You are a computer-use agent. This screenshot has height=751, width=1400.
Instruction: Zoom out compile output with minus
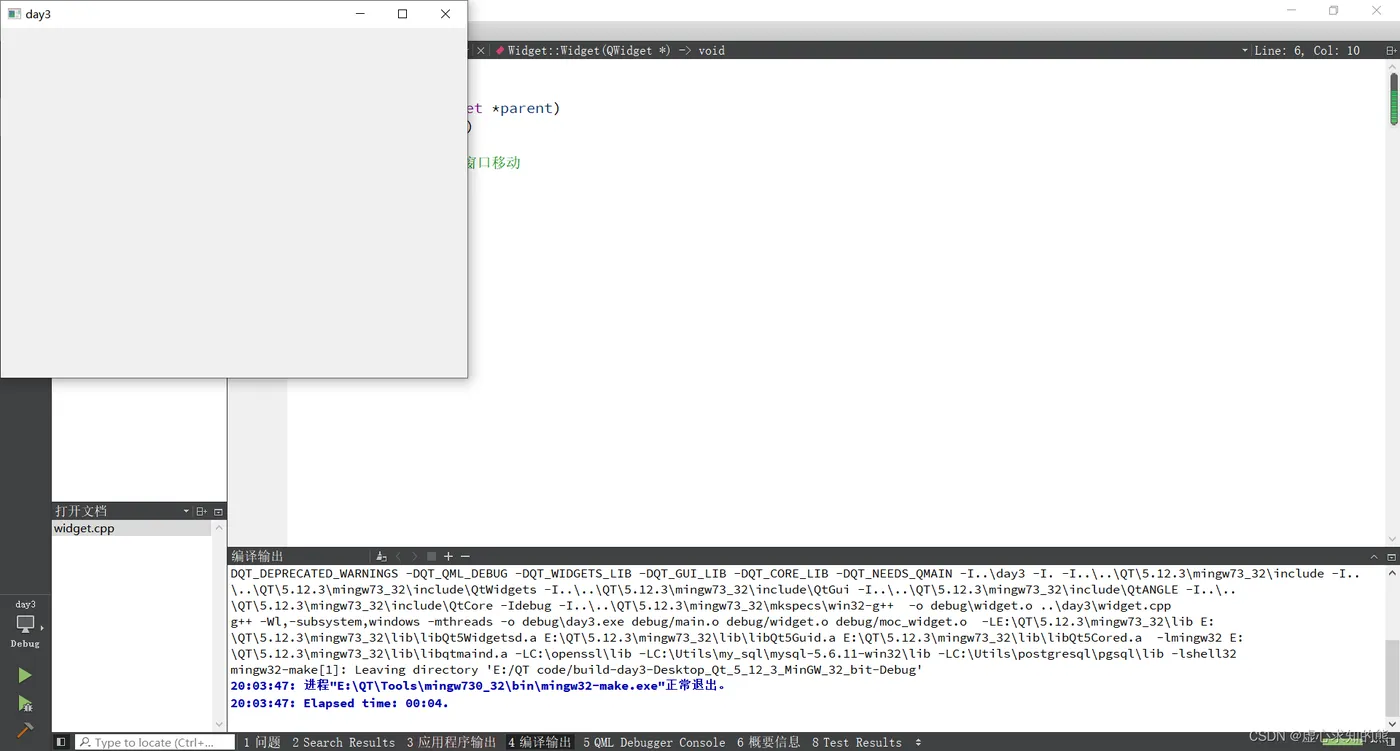[x=465, y=556]
